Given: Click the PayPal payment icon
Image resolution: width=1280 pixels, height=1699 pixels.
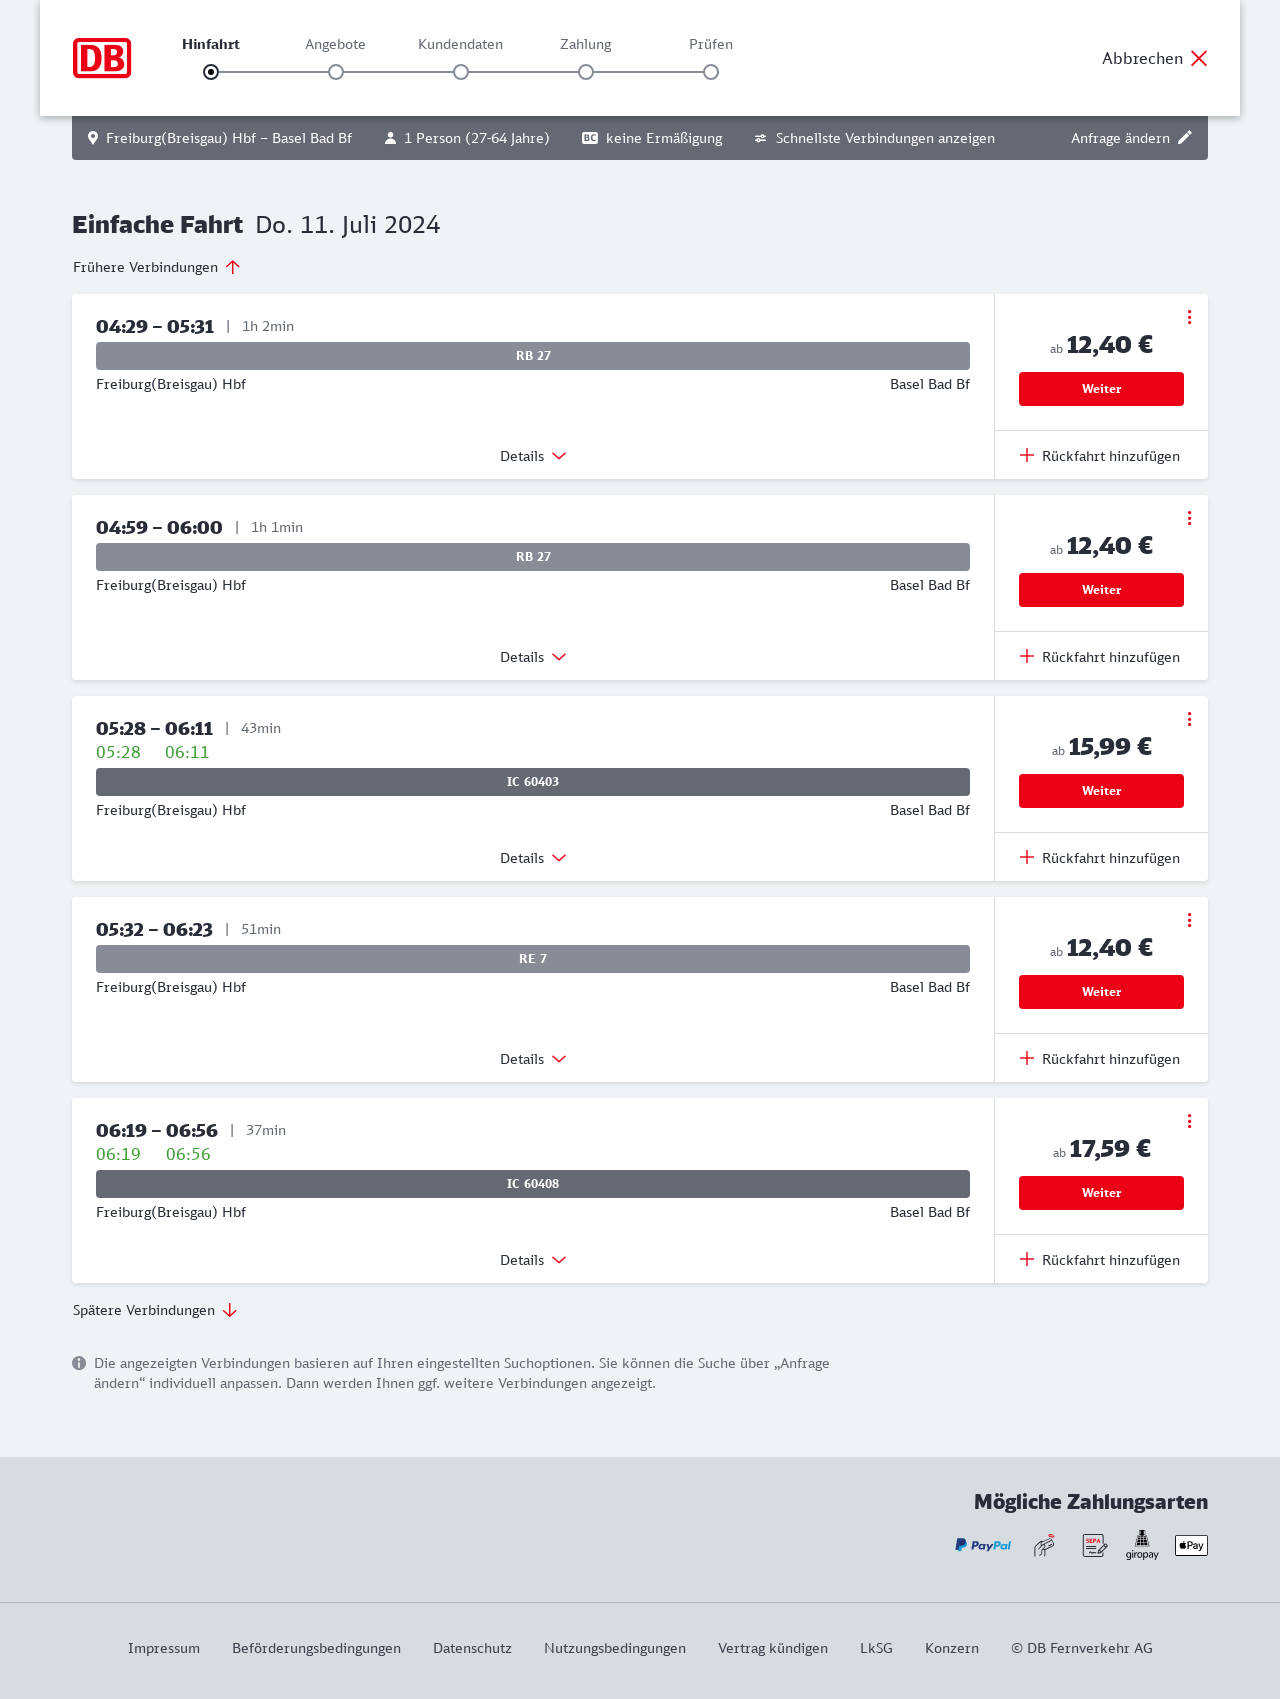Looking at the screenshot, I should (x=983, y=1545).
